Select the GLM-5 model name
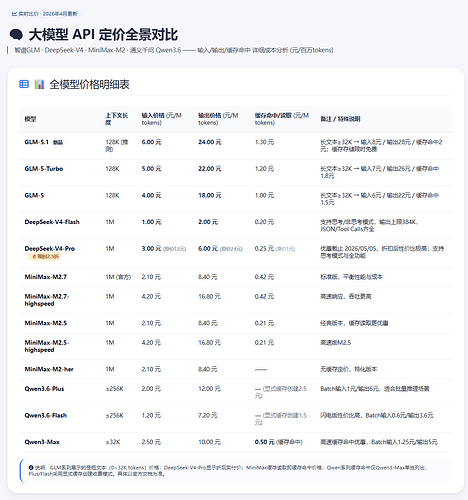Viewport: 468px width, 500px height. tap(34, 195)
